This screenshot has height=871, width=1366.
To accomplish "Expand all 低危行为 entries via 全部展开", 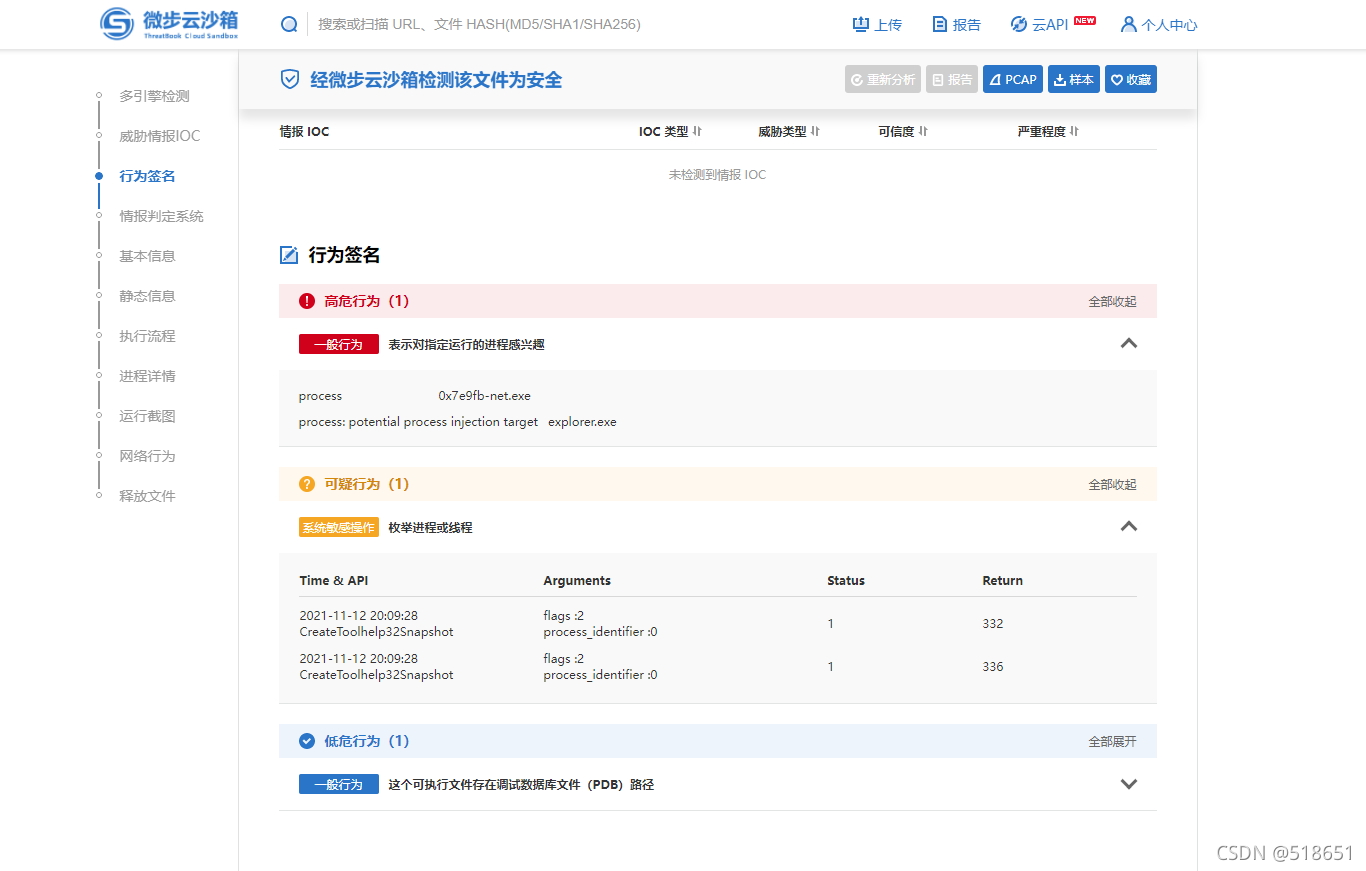I will (1112, 741).
